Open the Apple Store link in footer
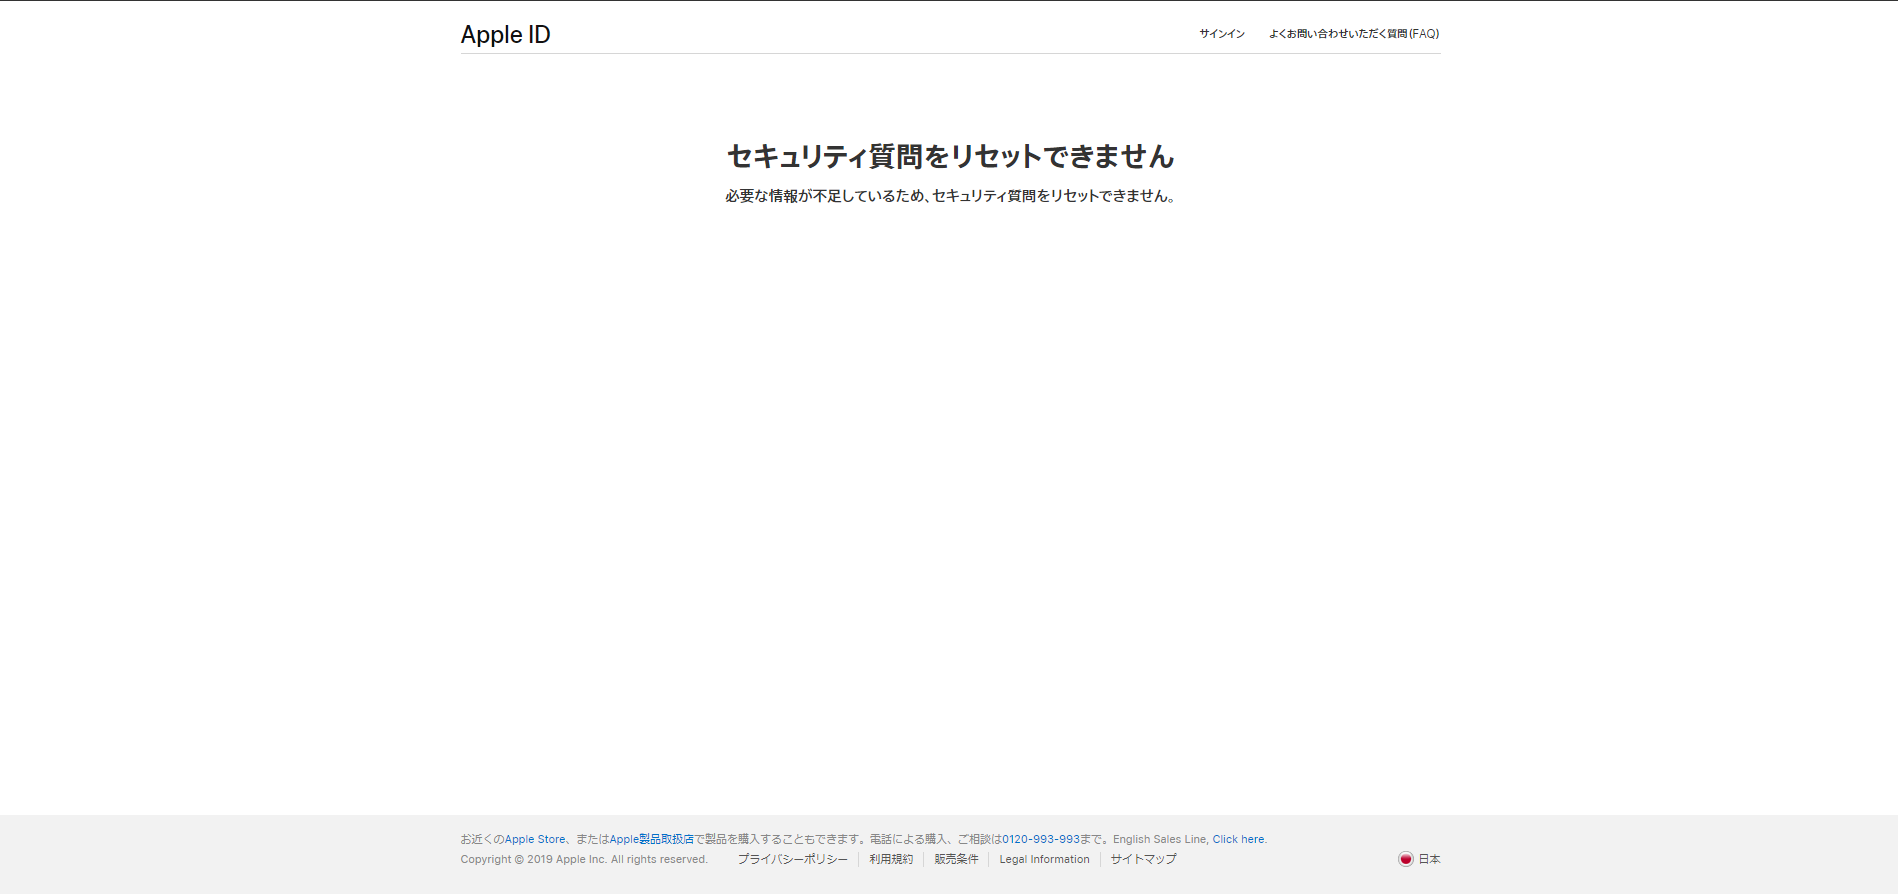Viewport: 1898px width, 894px height. [x=534, y=839]
